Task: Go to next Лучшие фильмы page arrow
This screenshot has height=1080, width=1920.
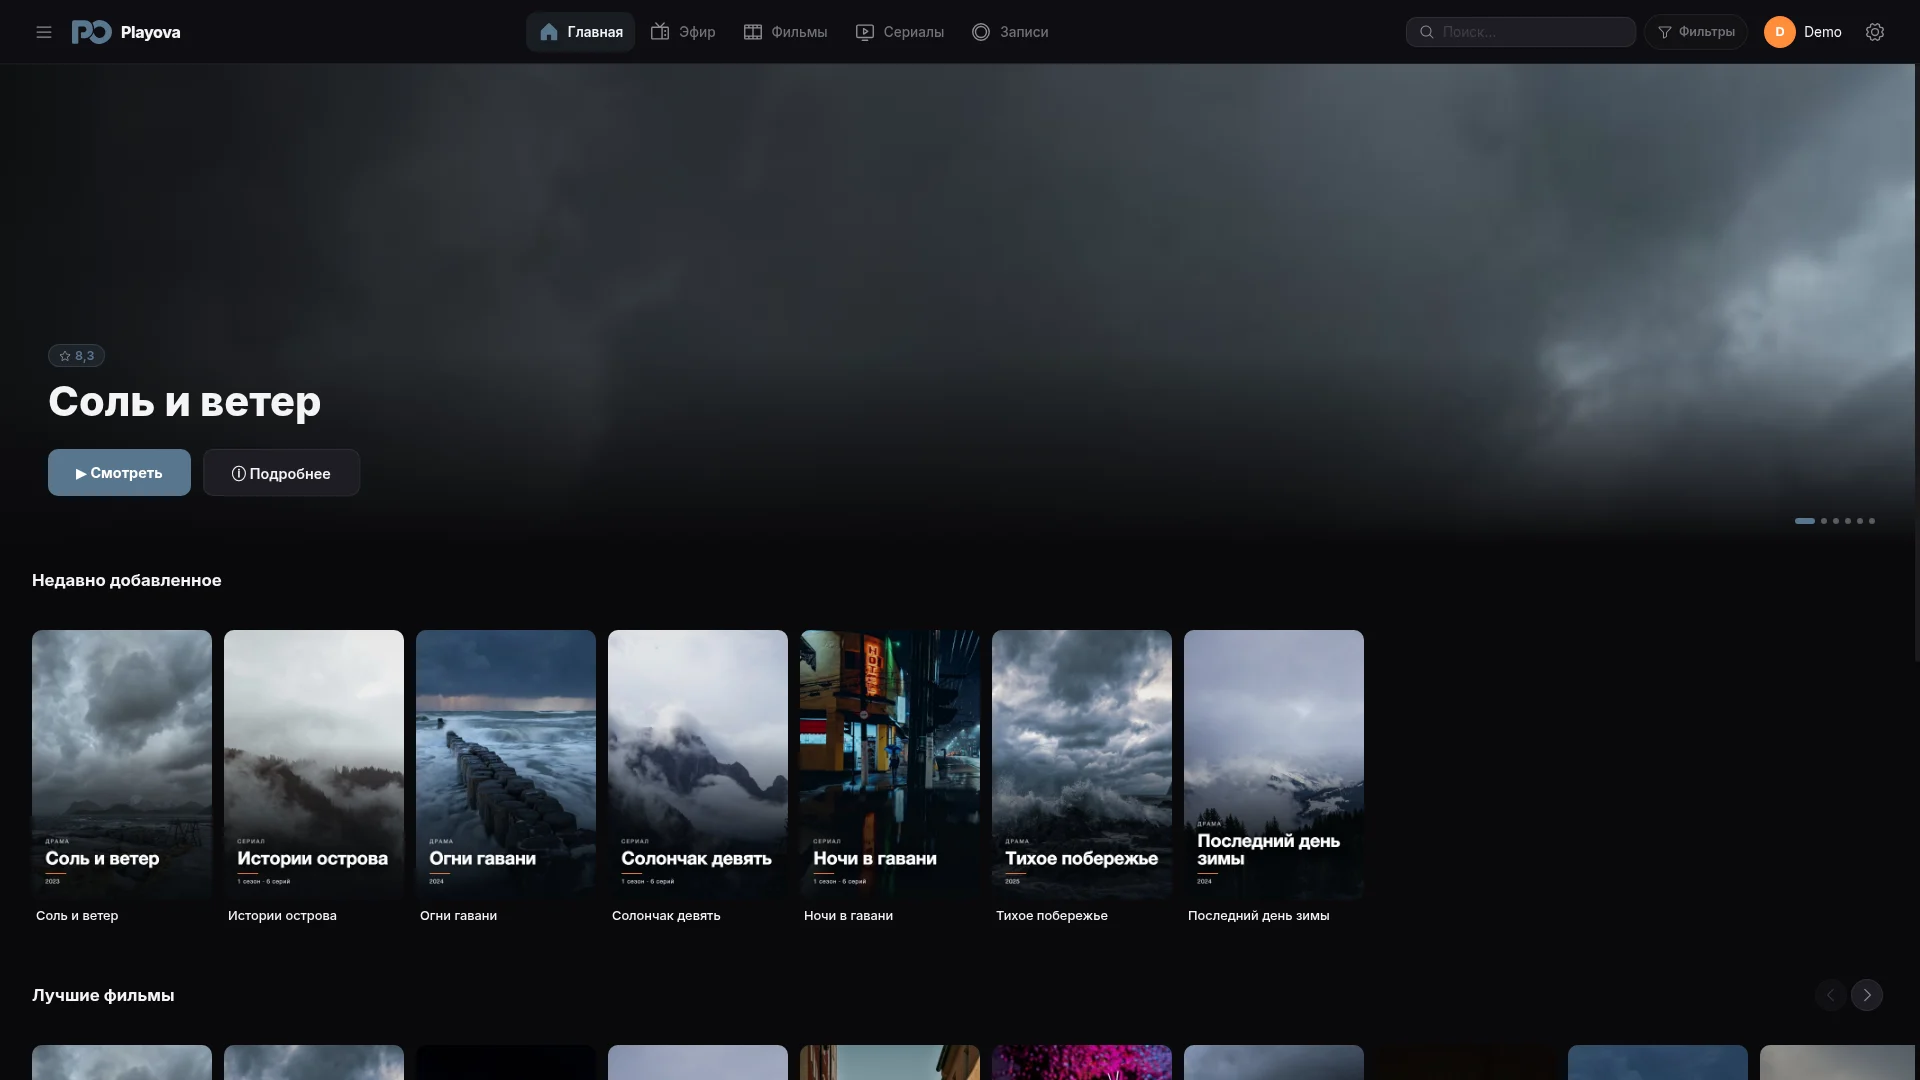Action: pos(1867,995)
